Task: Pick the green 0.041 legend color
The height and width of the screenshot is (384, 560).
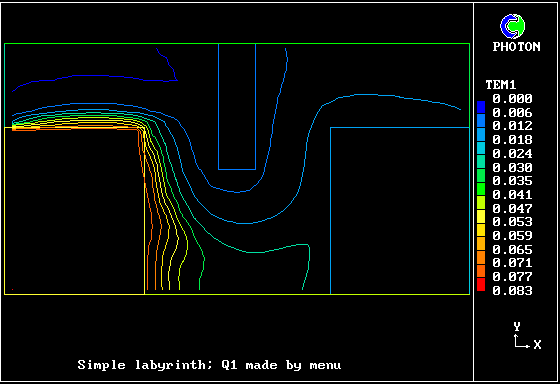Action: (481, 189)
